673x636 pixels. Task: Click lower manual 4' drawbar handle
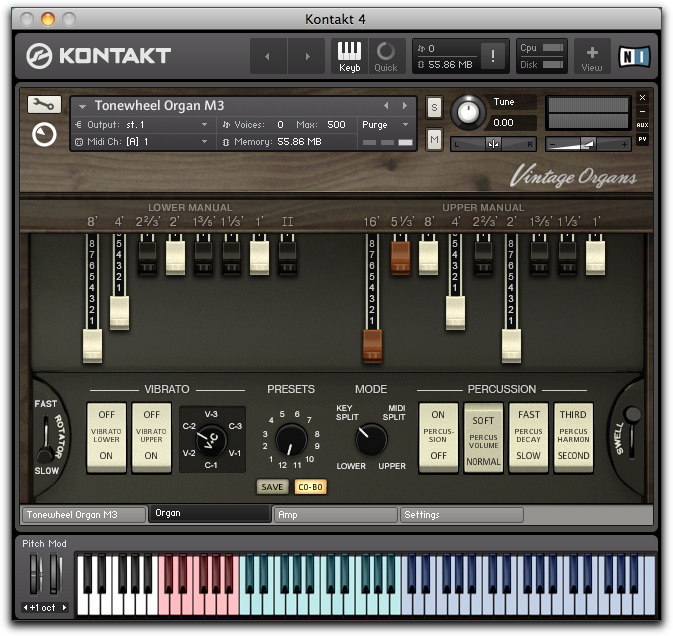(119, 313)
